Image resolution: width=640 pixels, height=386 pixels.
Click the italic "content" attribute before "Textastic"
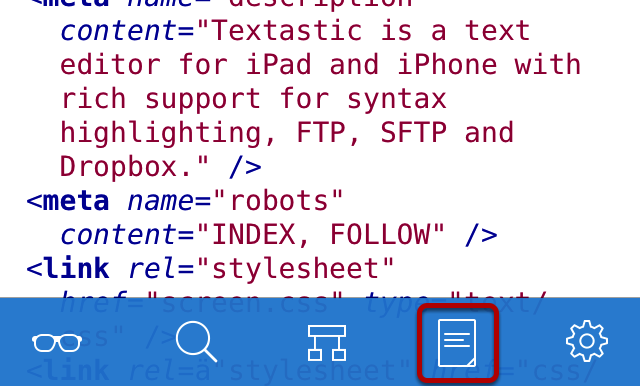point(118,31)
